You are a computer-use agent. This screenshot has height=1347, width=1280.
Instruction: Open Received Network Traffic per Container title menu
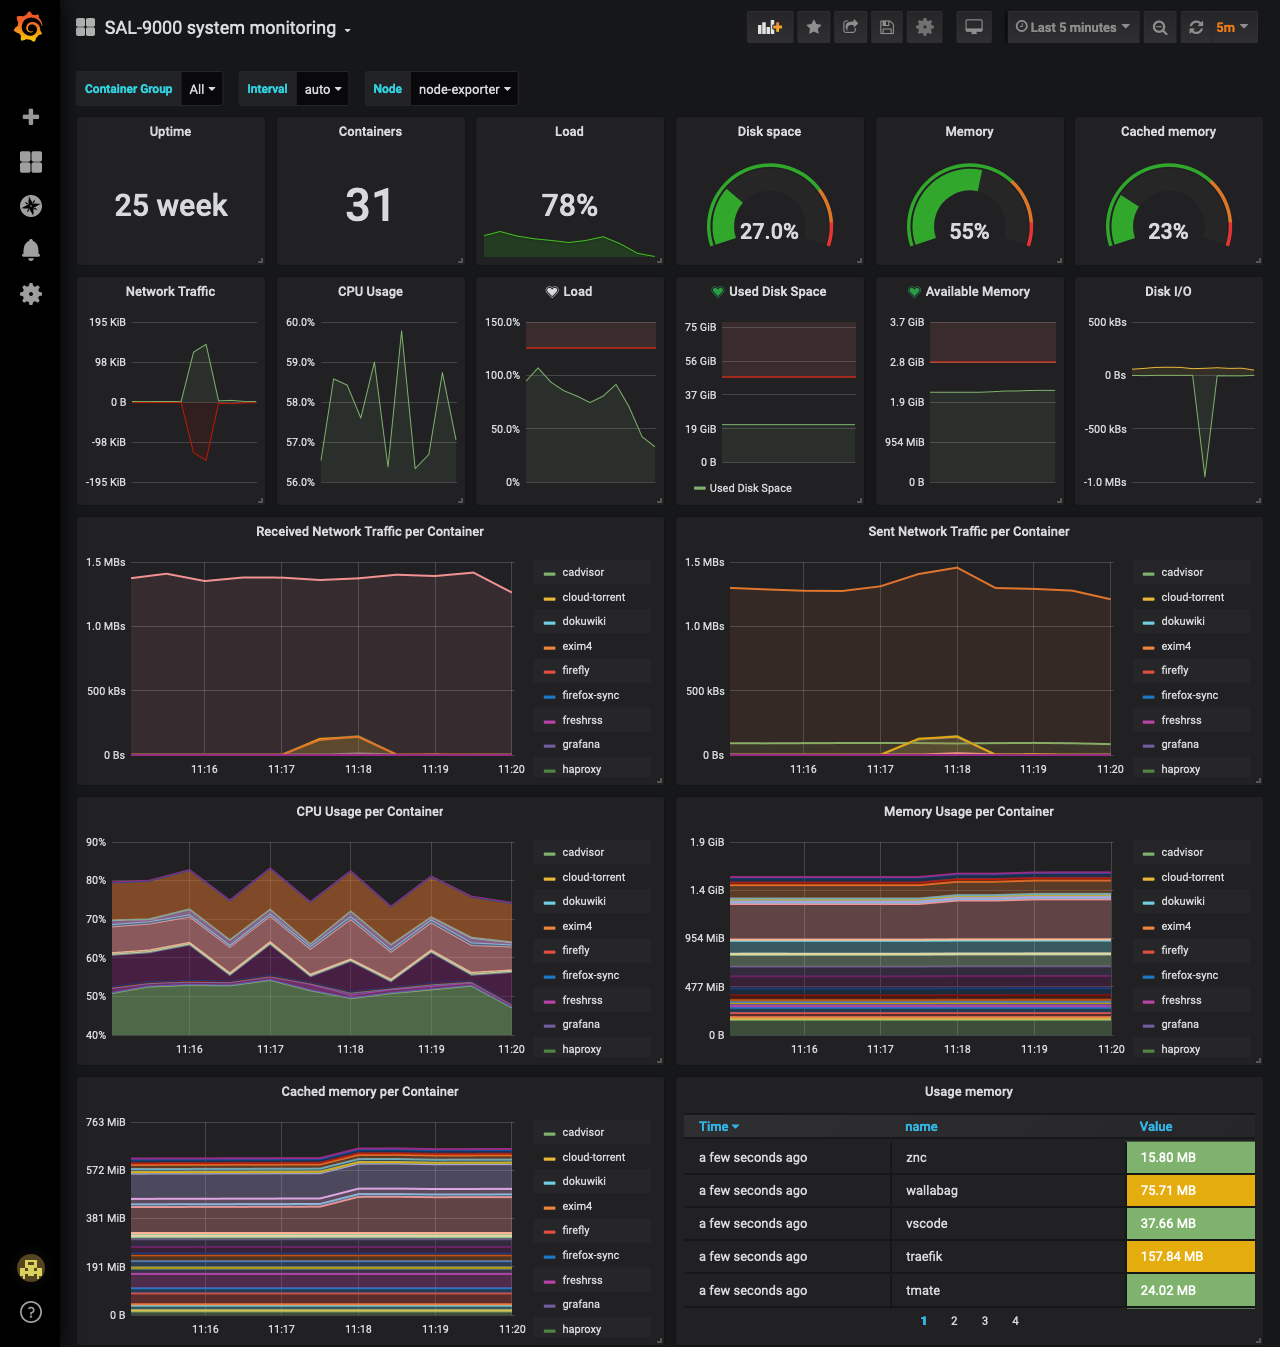click(x=370, y=532)
